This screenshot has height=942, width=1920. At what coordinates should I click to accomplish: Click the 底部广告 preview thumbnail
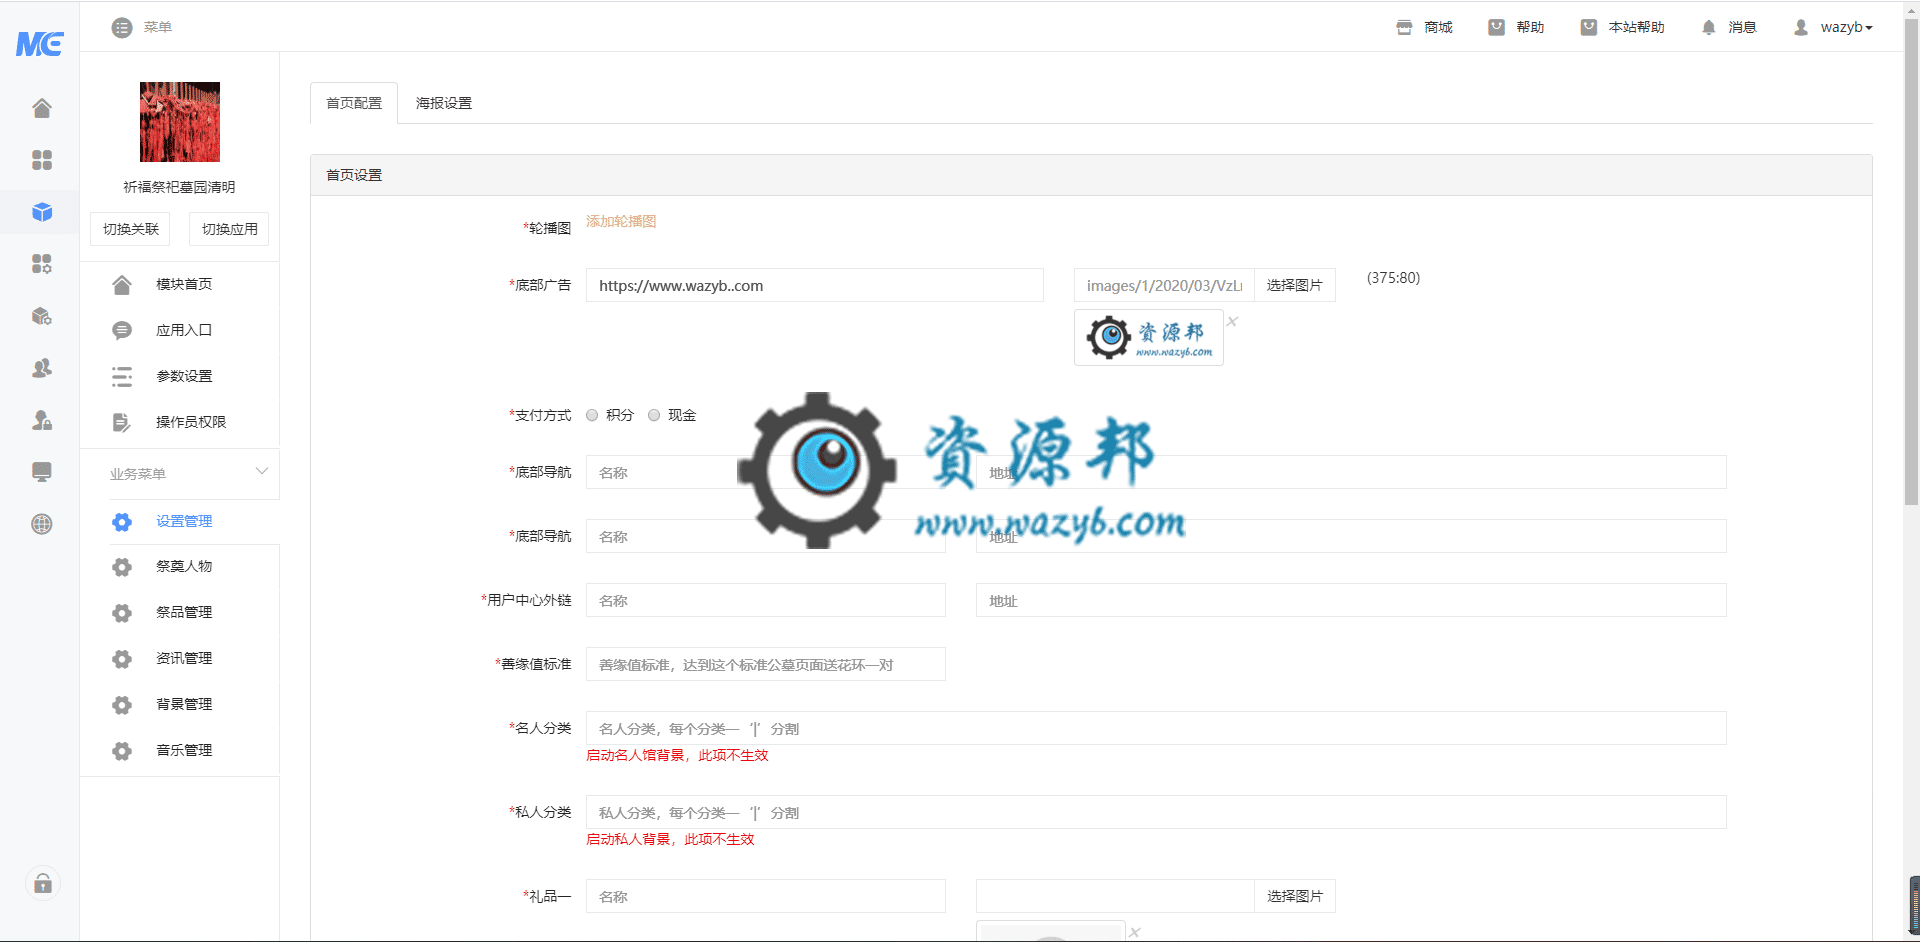[x=1149, y=337]
